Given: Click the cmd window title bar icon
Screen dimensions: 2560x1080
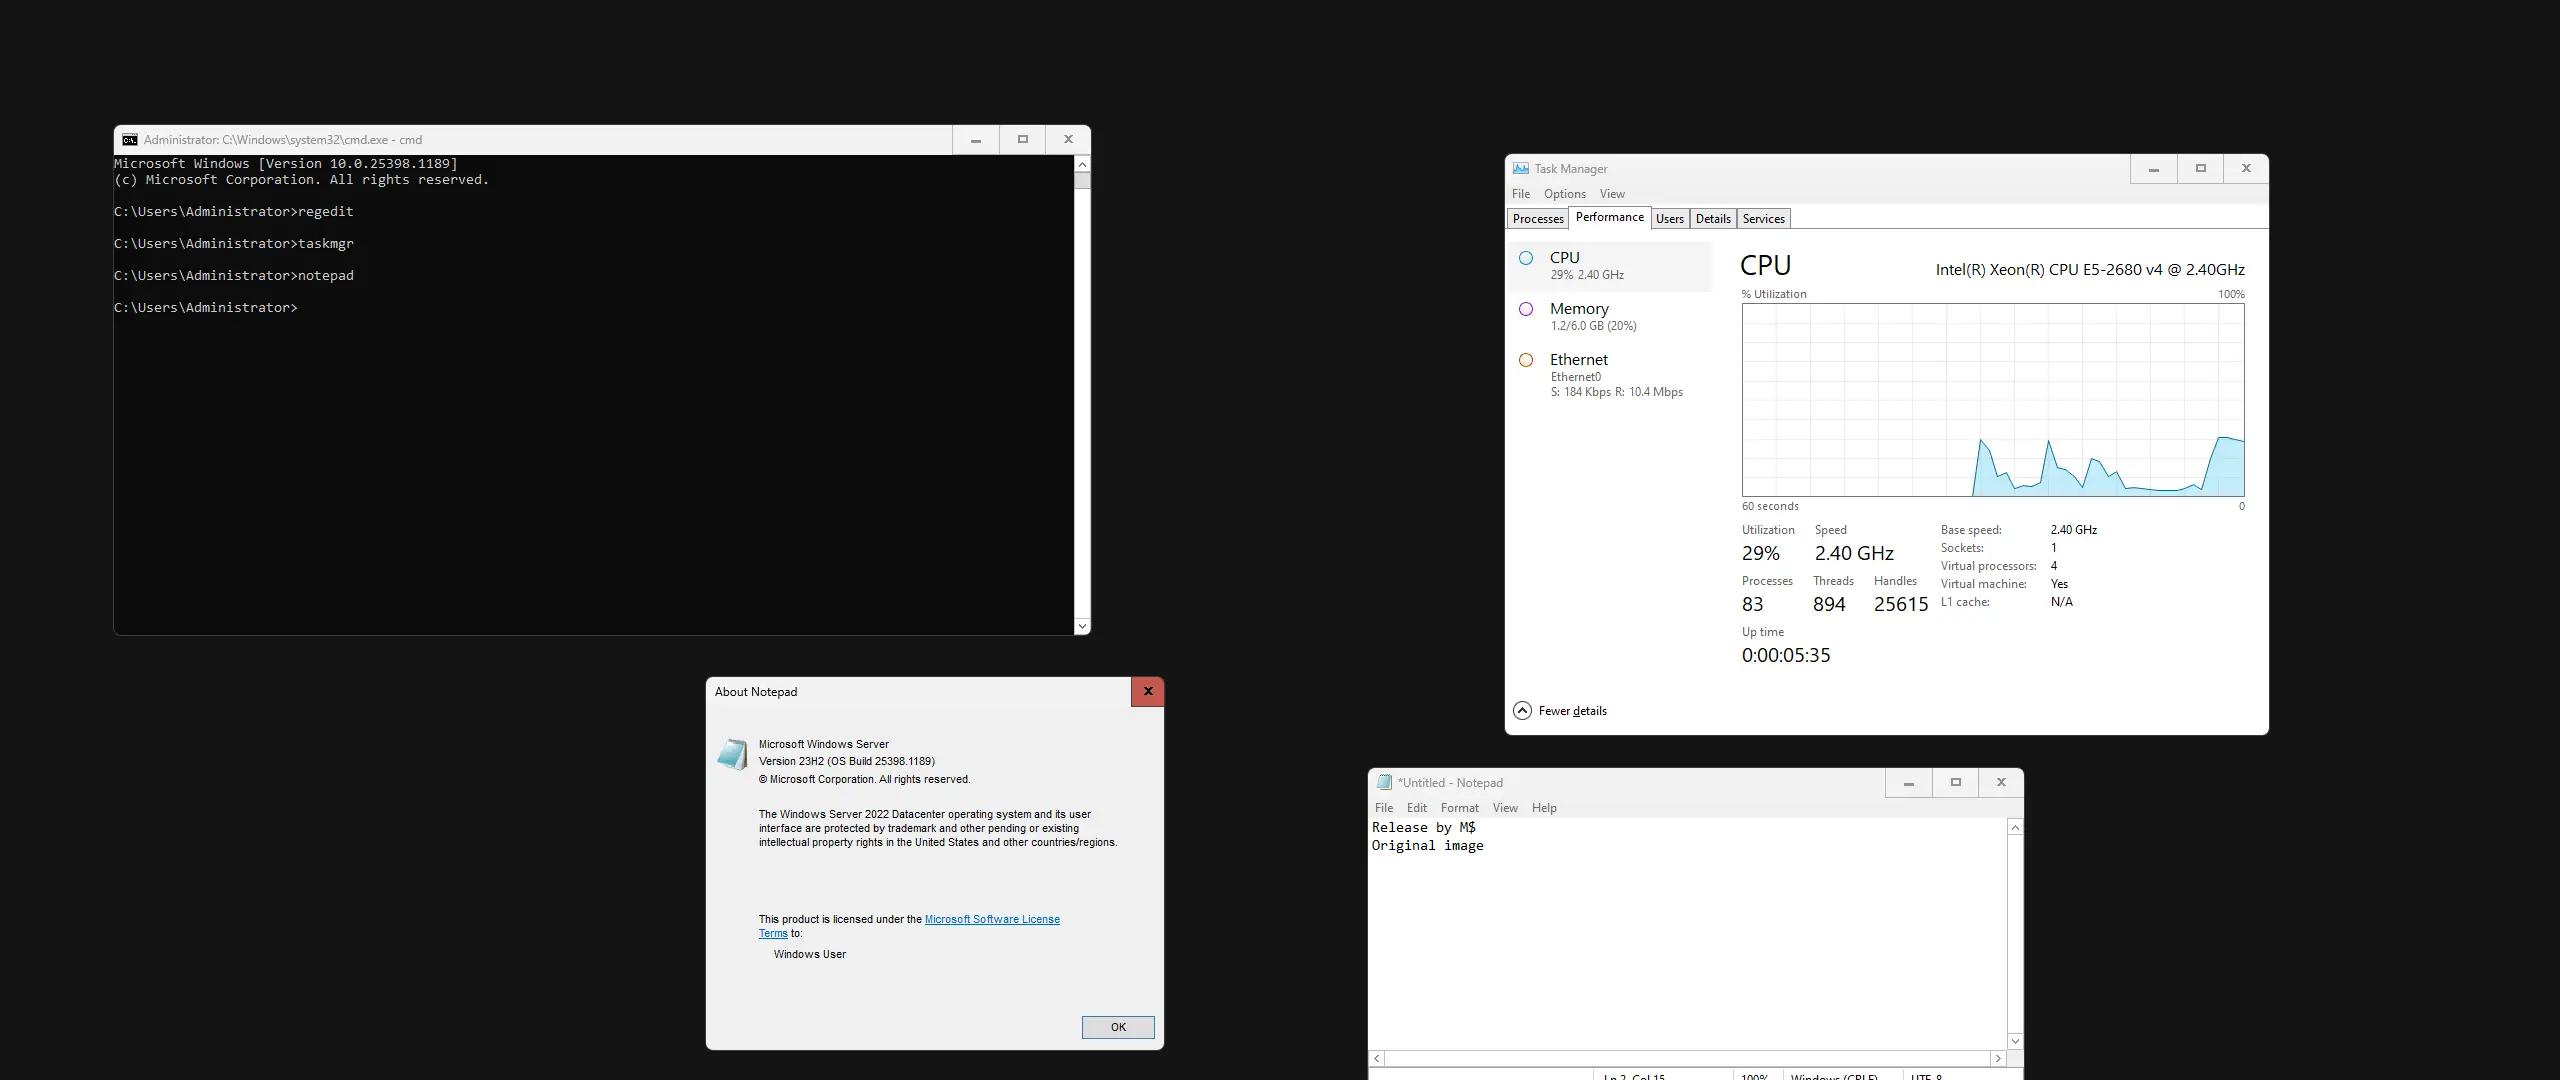Looking at the screenshot, I should [130, 140].
